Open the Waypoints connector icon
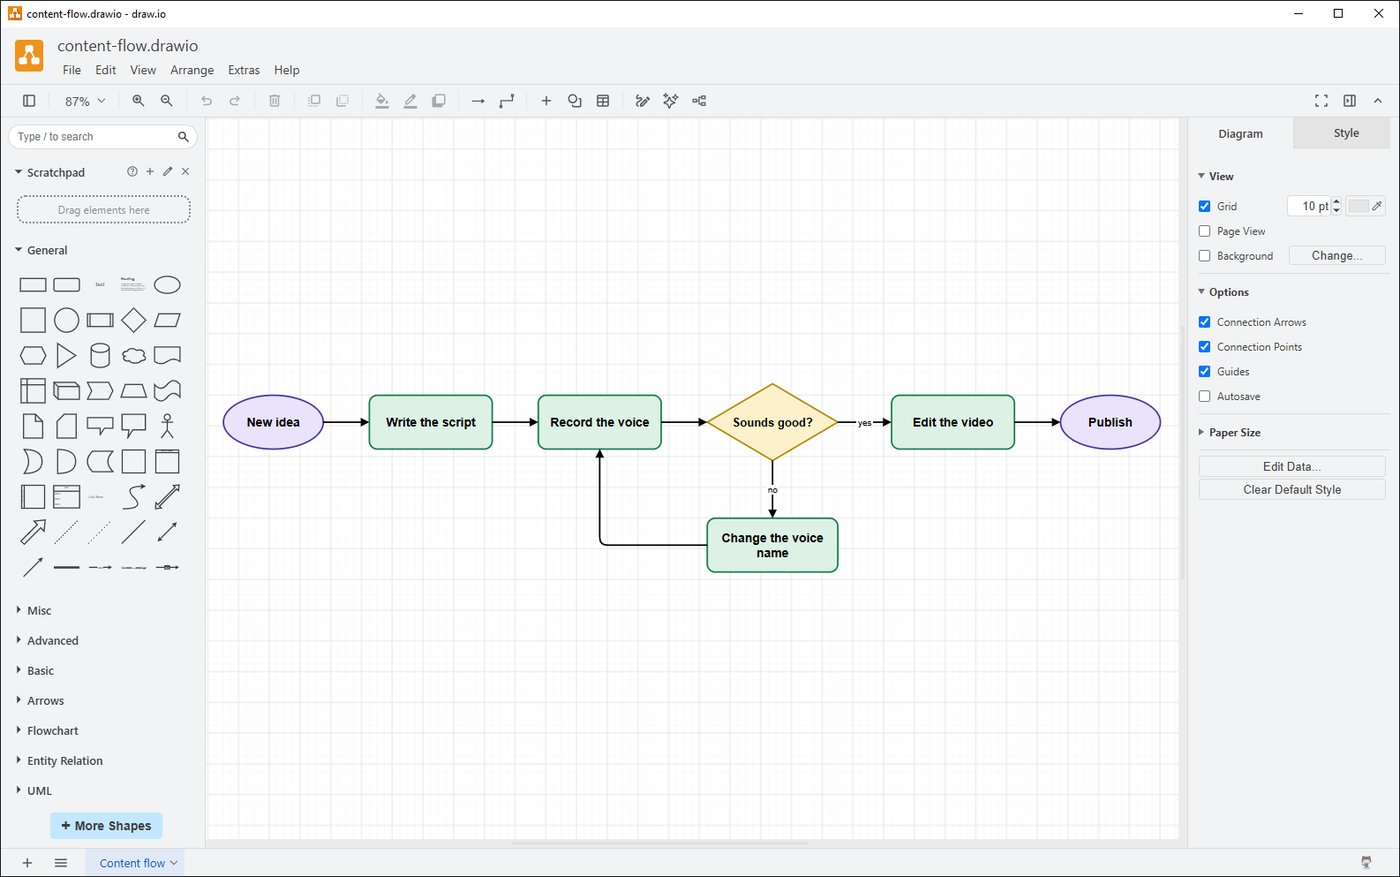Screen dimensions: 1400x877 [x=507, y=101]
